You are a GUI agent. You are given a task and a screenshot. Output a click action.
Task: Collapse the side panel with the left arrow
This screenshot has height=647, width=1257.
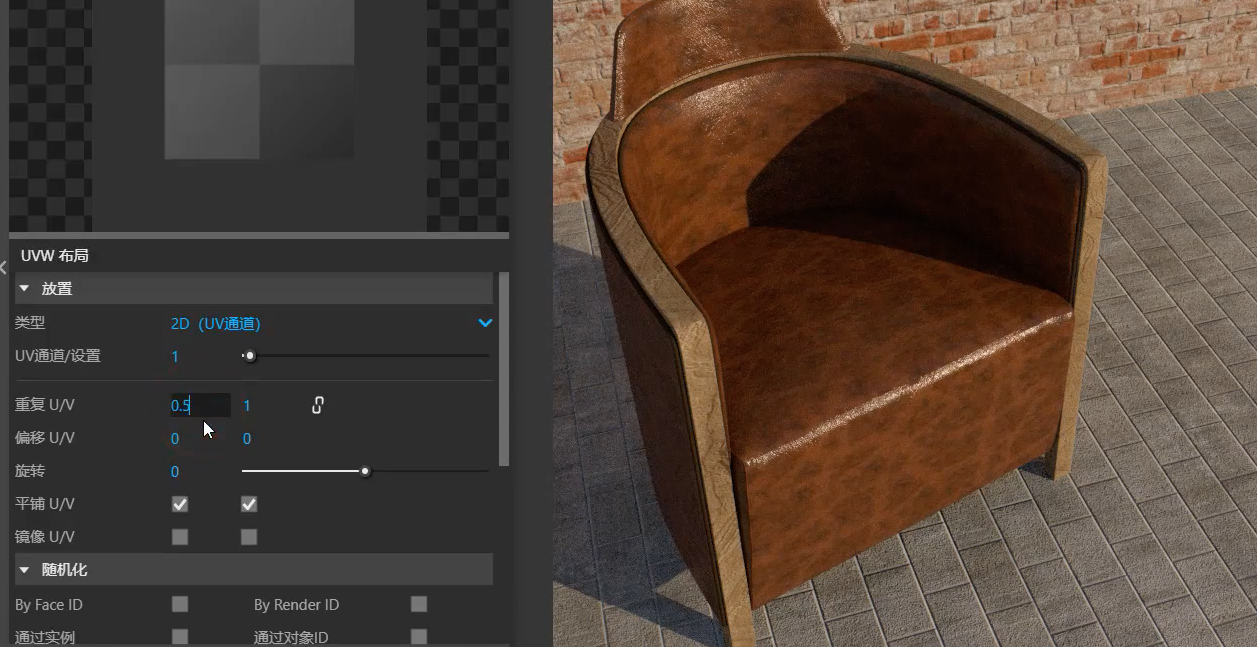[4, 268]
